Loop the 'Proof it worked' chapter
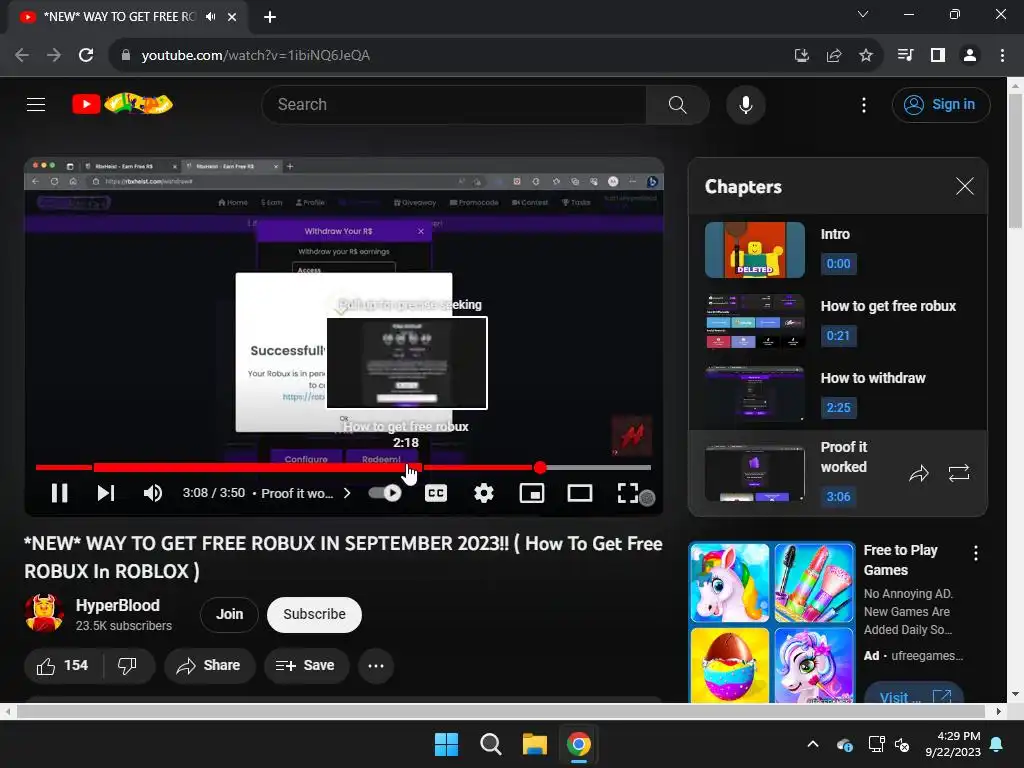Screen dimensions: 1024x768 click(x=958, y=473)
